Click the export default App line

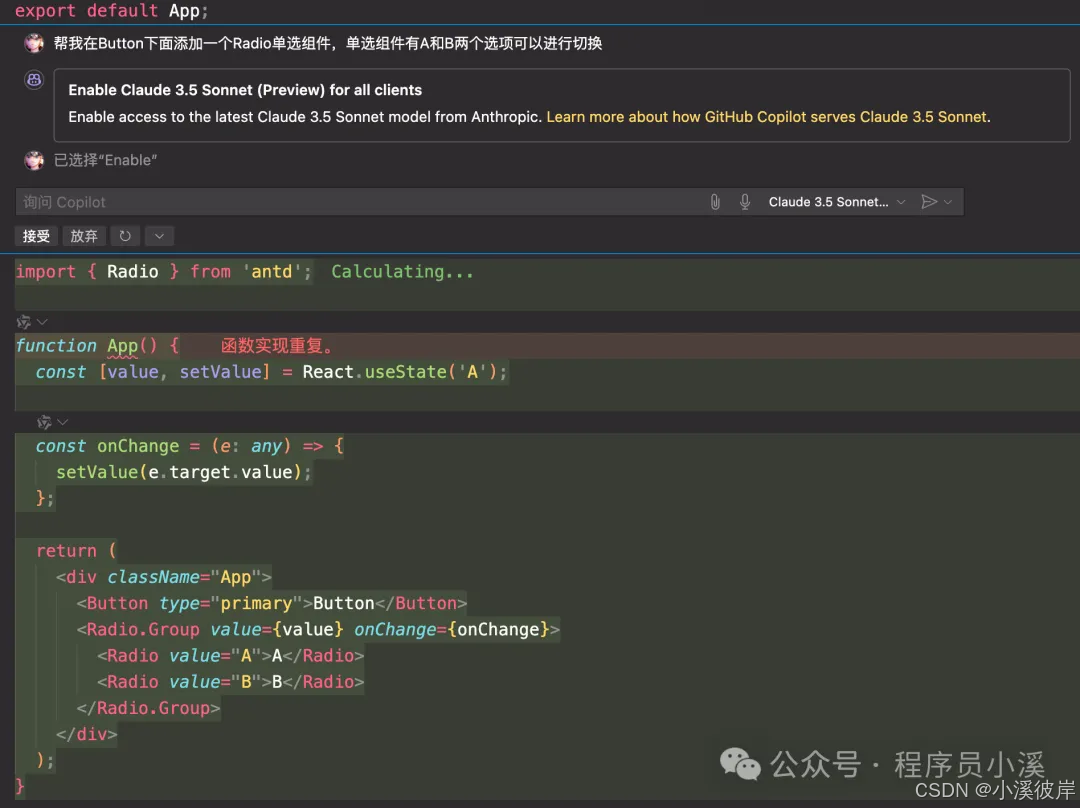tap(111, 11)
